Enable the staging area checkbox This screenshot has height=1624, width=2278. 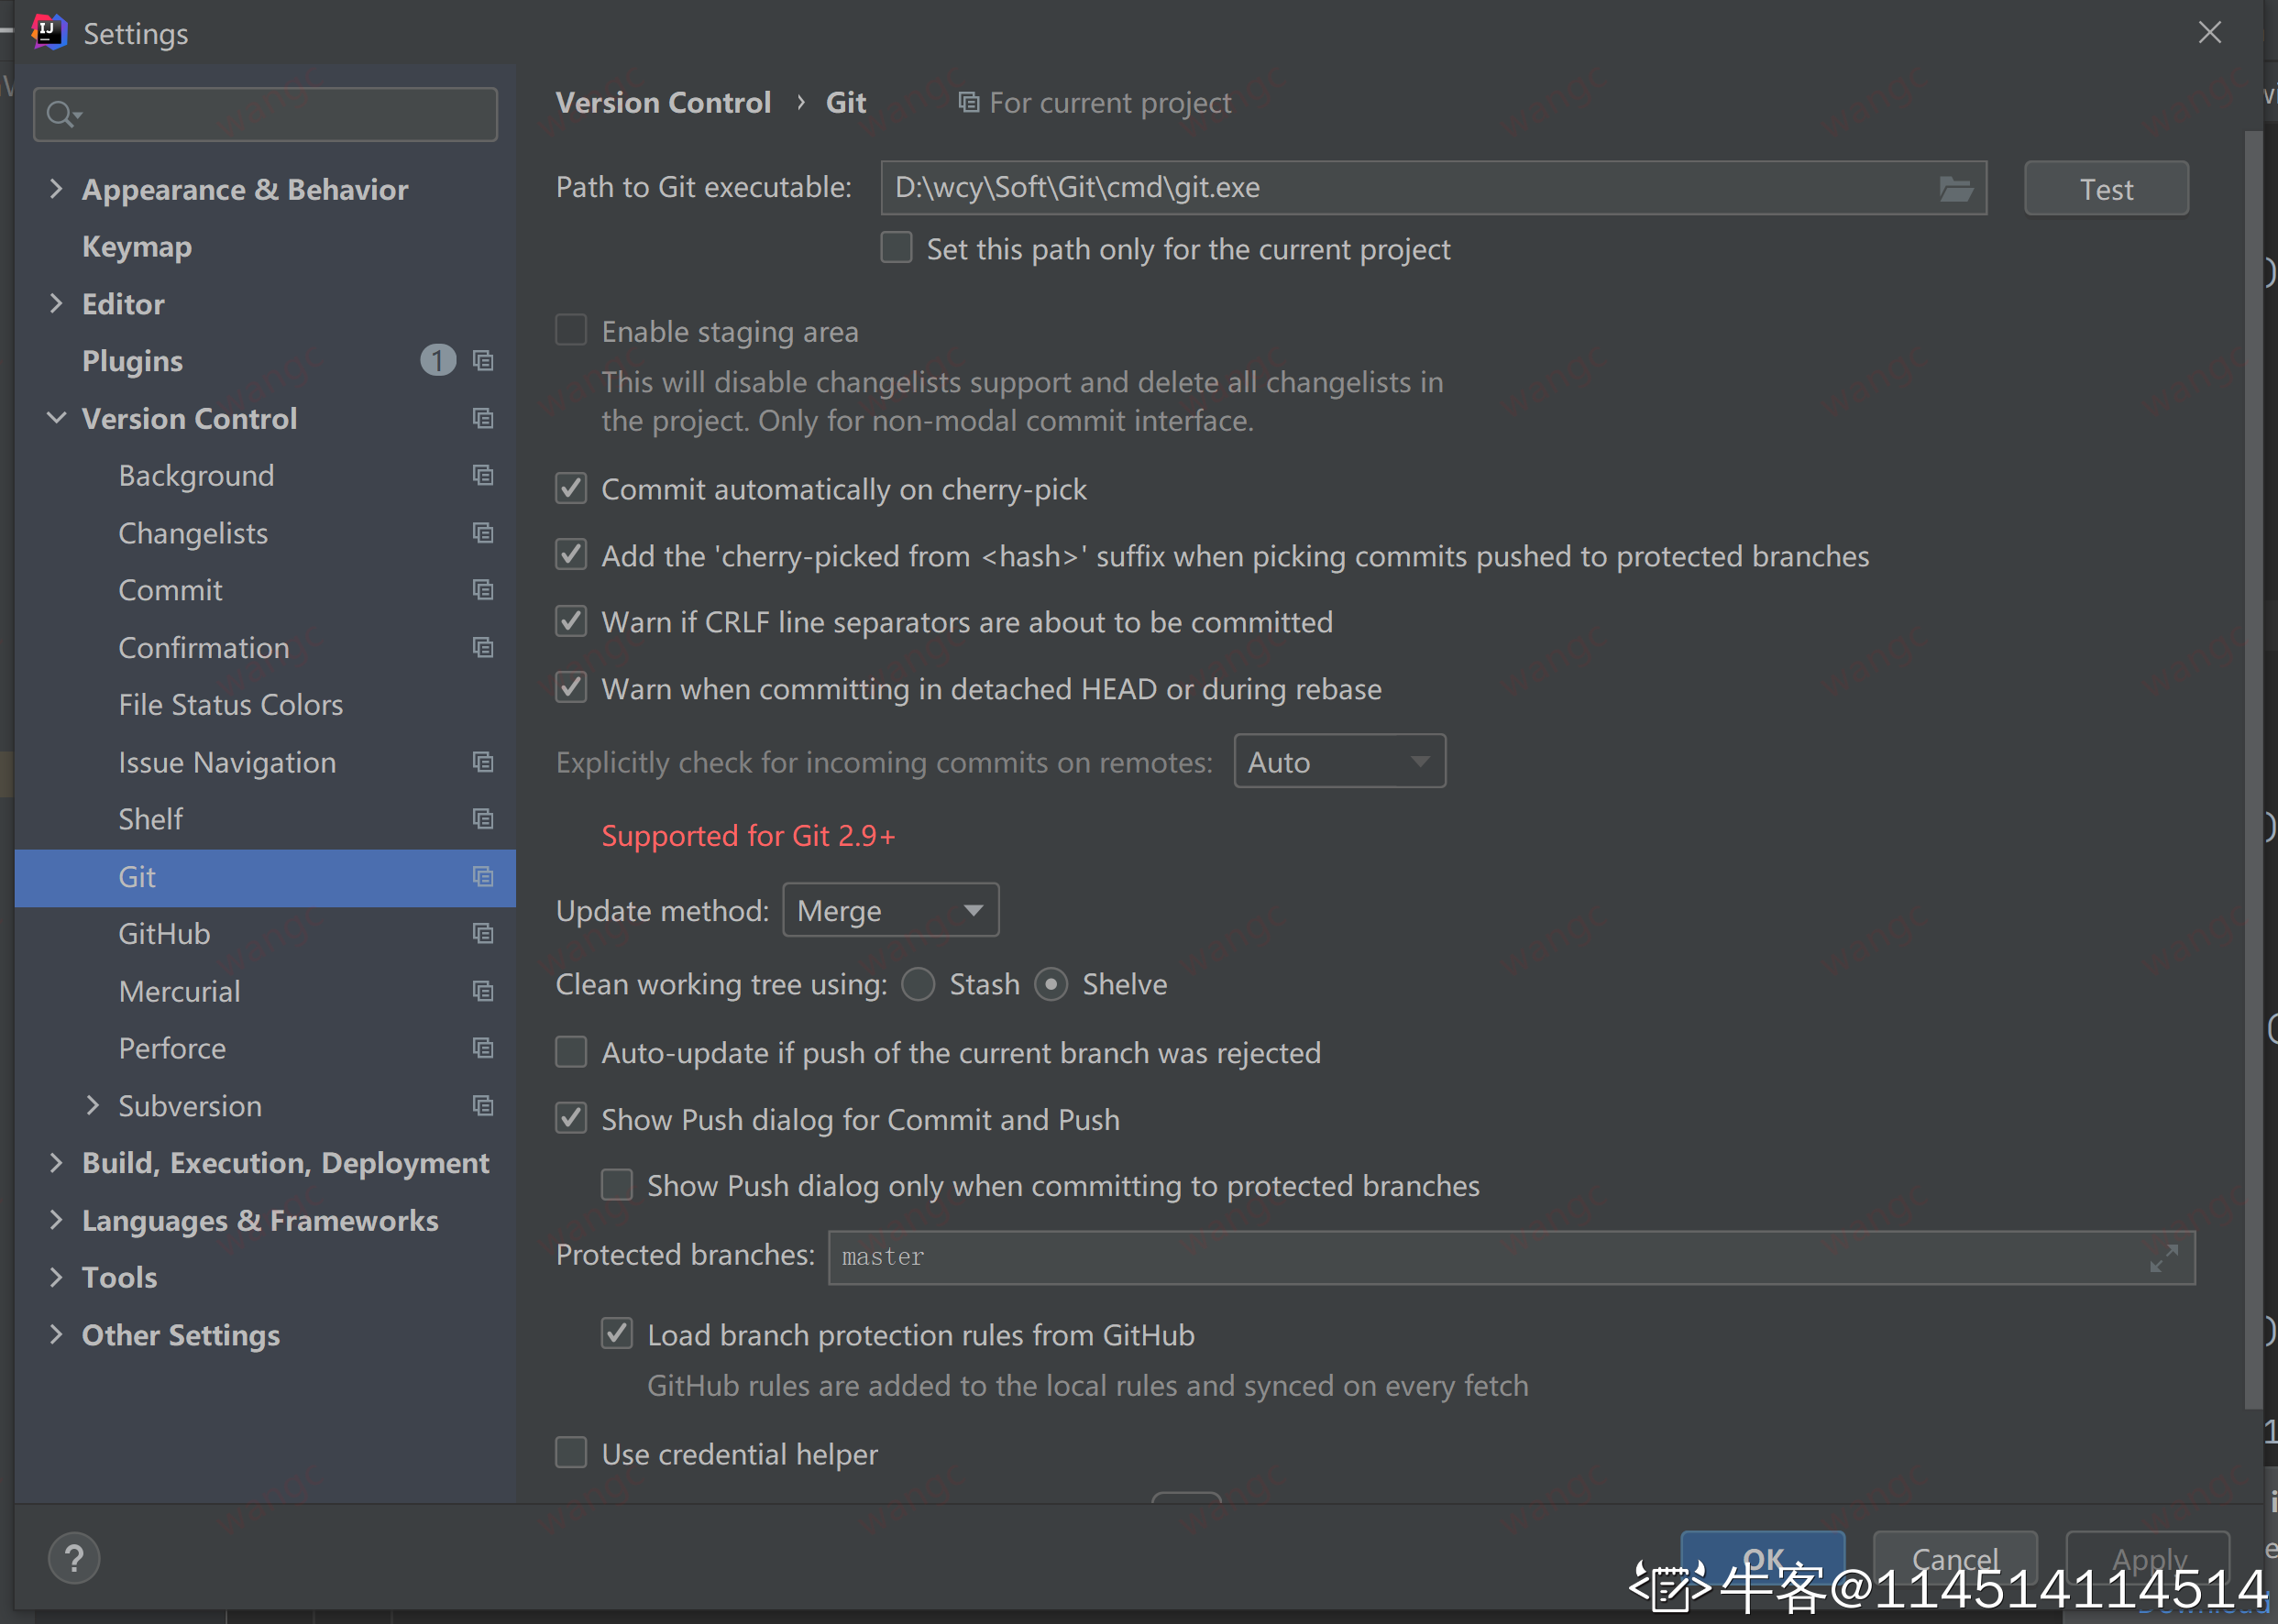[571, 331]
